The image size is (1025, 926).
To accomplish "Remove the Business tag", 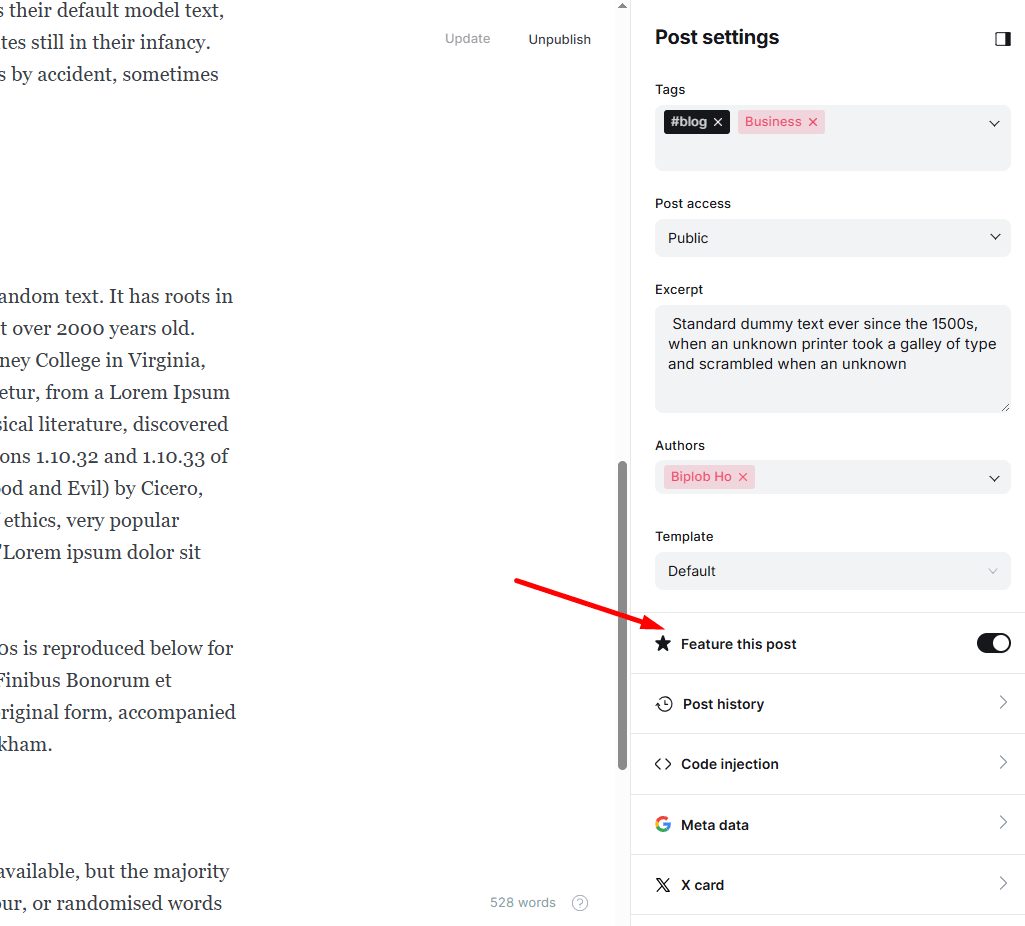I will [813, 122].
